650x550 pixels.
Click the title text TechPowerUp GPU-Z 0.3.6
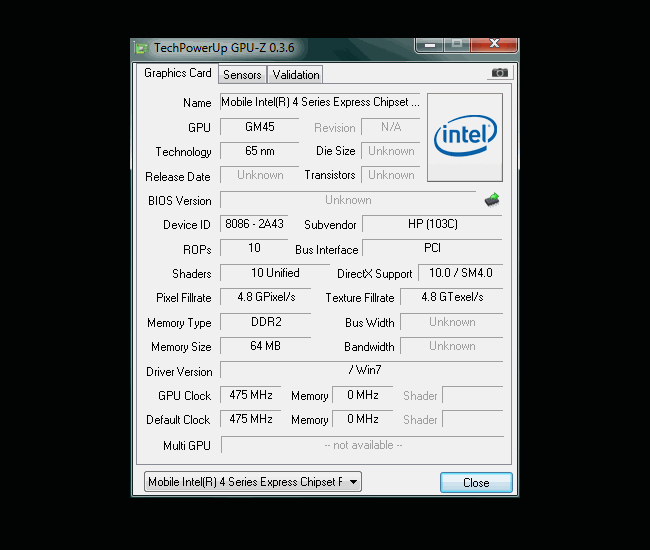(x=224, y=48)
